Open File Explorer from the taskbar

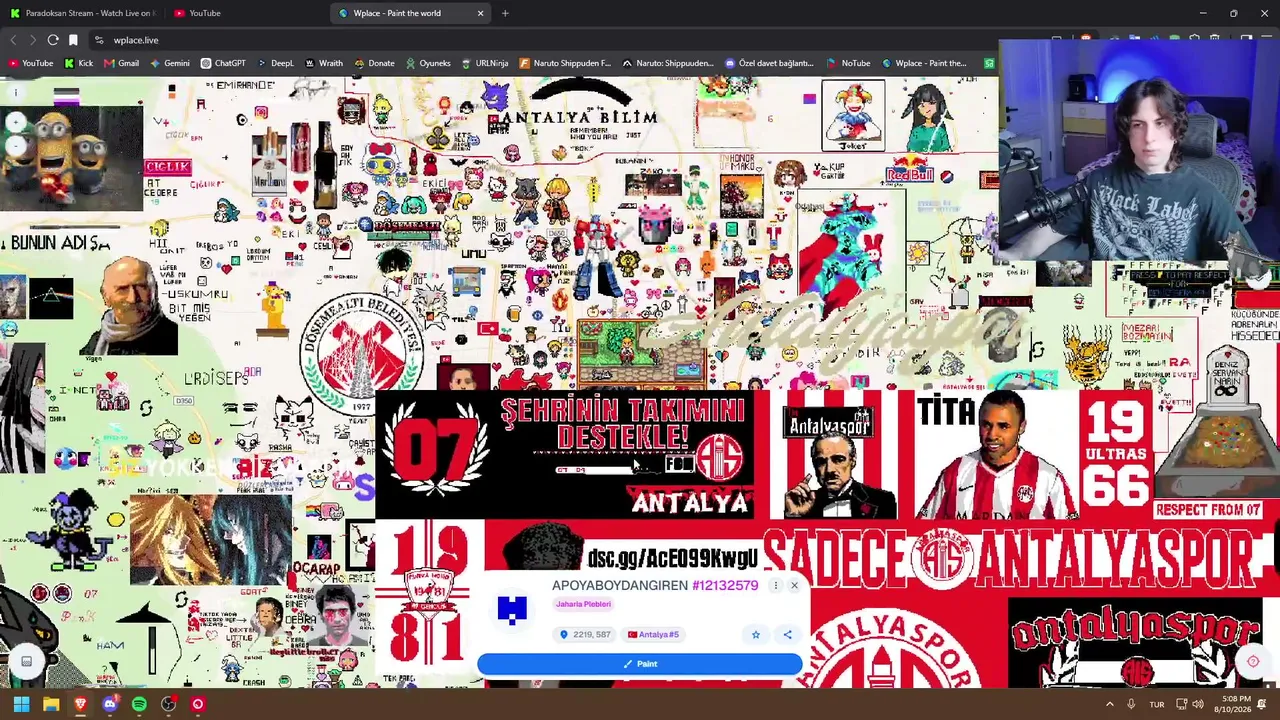[x=51, y=704]
